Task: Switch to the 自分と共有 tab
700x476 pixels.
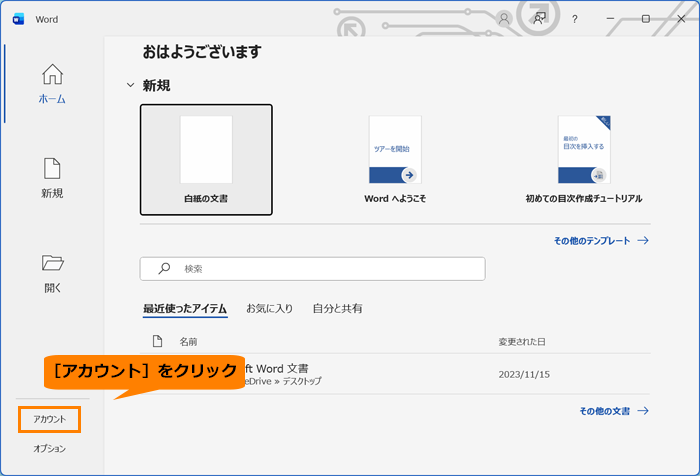Action: [337, 309]
